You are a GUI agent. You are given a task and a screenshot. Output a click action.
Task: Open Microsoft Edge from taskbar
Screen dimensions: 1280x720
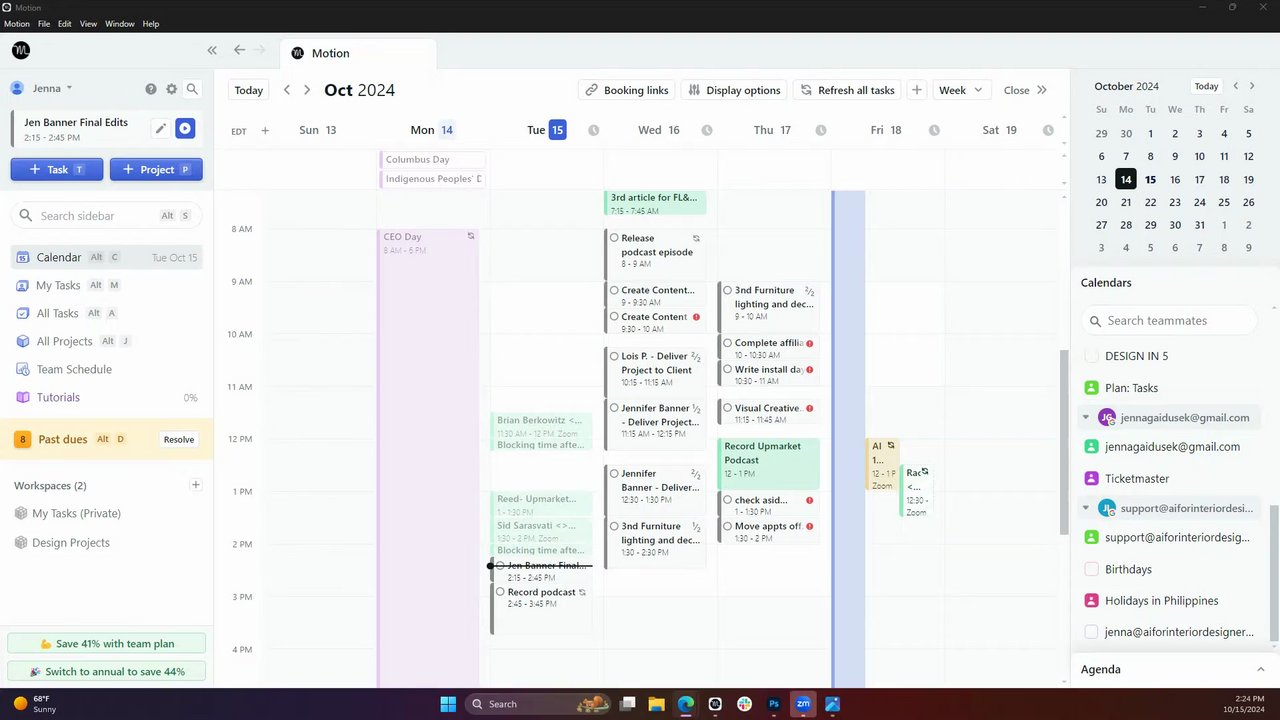pos(685,704)
